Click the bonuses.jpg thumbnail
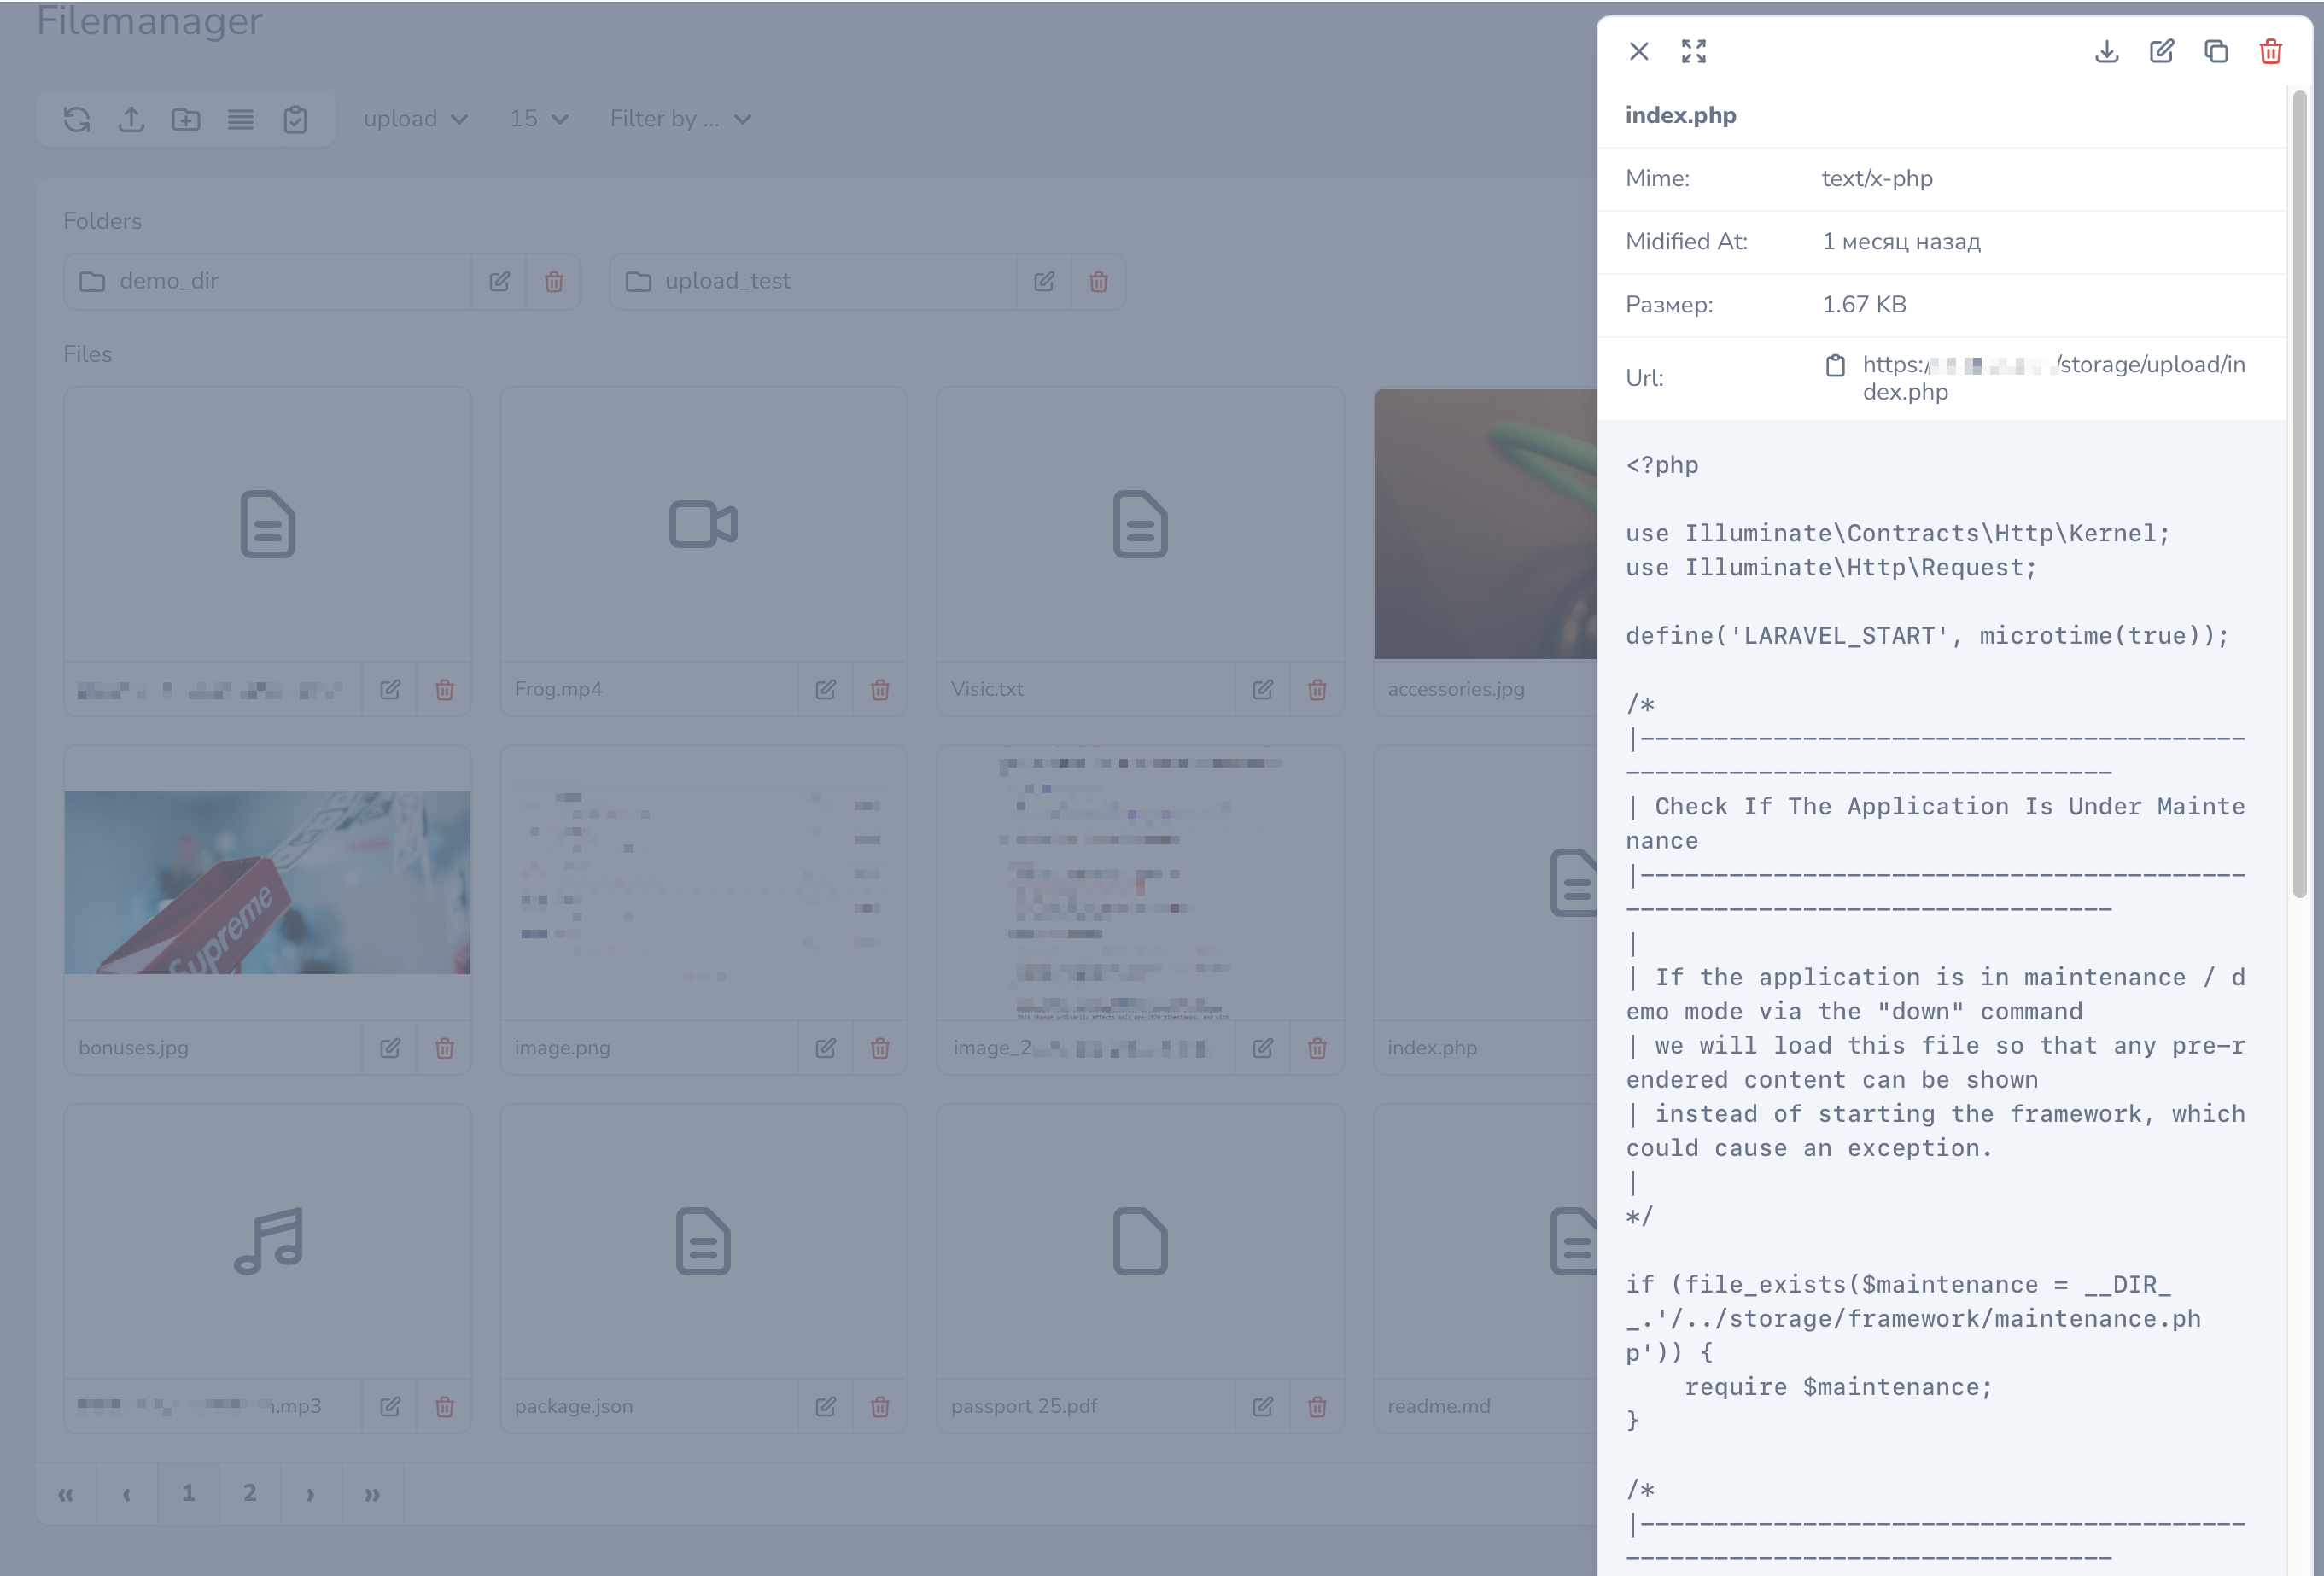The width and height of the screenshot is (2324, 1576). 267,882
